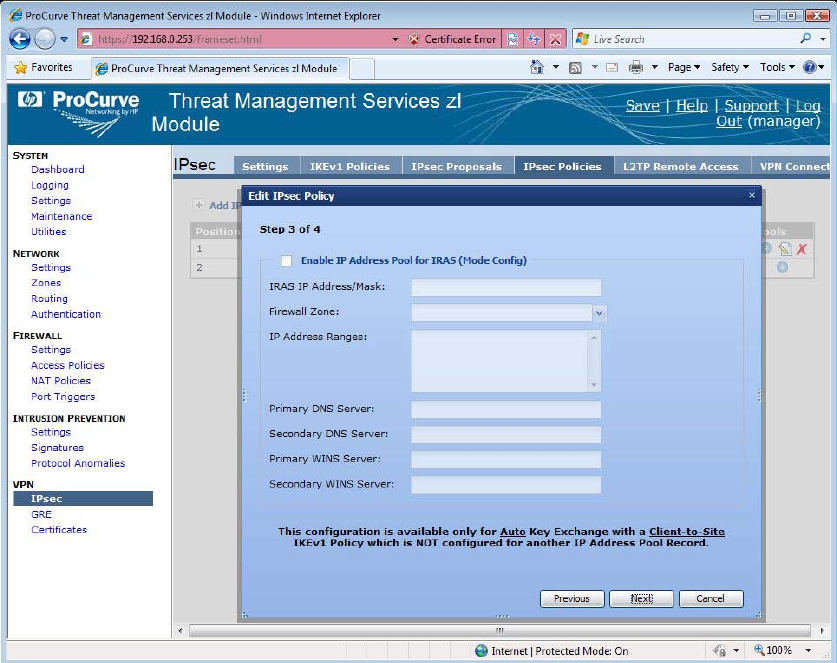
Task: Open Certificates under VPN
Action: click(x=59, y=530)
